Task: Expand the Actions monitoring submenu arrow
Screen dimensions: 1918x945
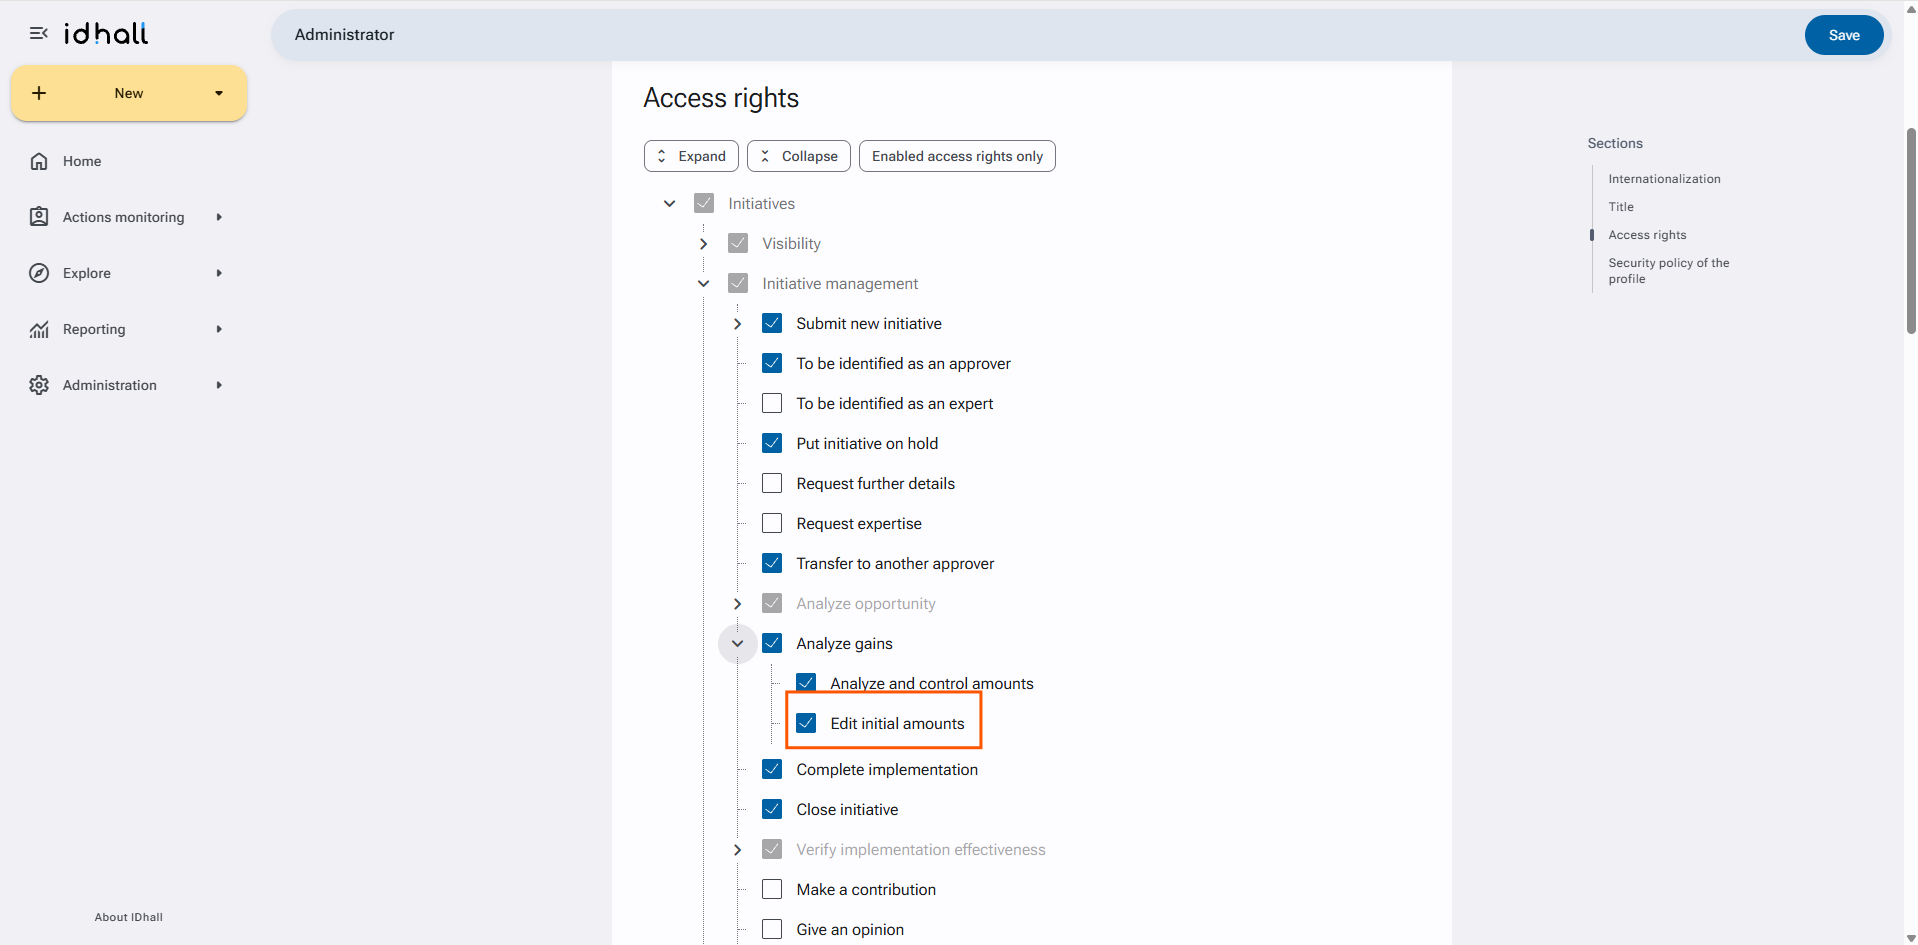Action: coord(219,217)
